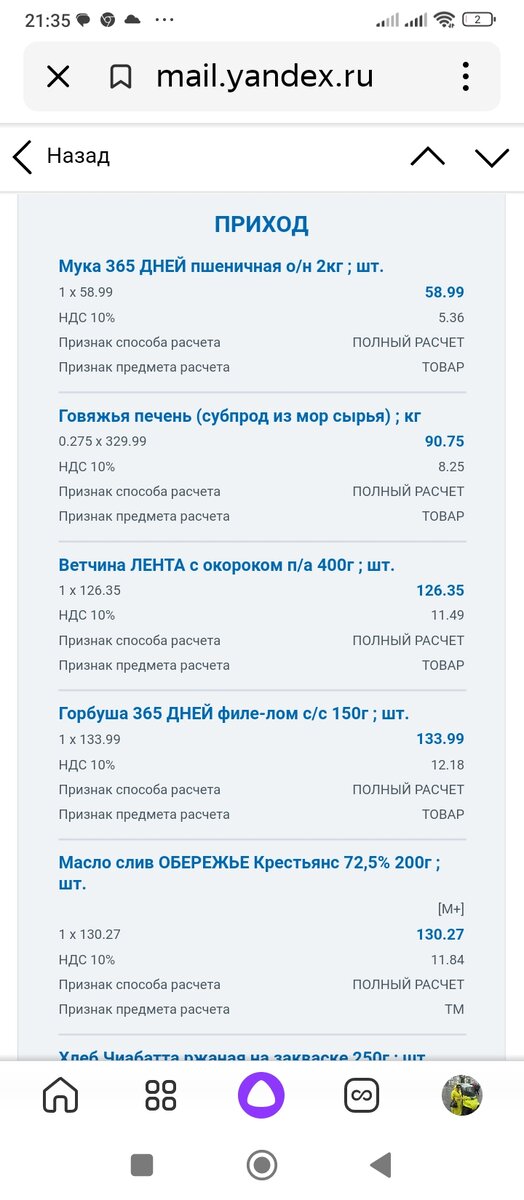Tap the [M+] marking label
524x1200 pixels.
pos(451,909)
